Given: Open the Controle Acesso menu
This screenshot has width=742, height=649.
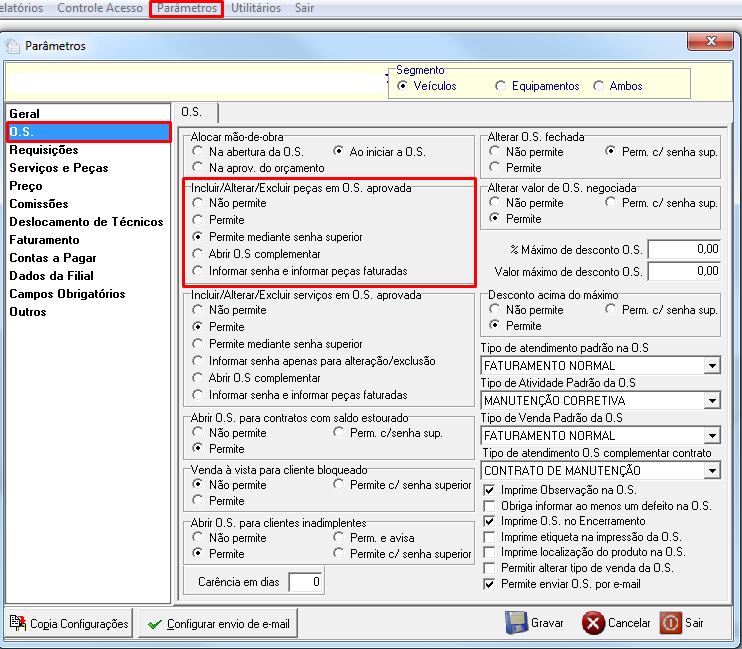Looking at the screenshot, I should click(x=100, y=8).
